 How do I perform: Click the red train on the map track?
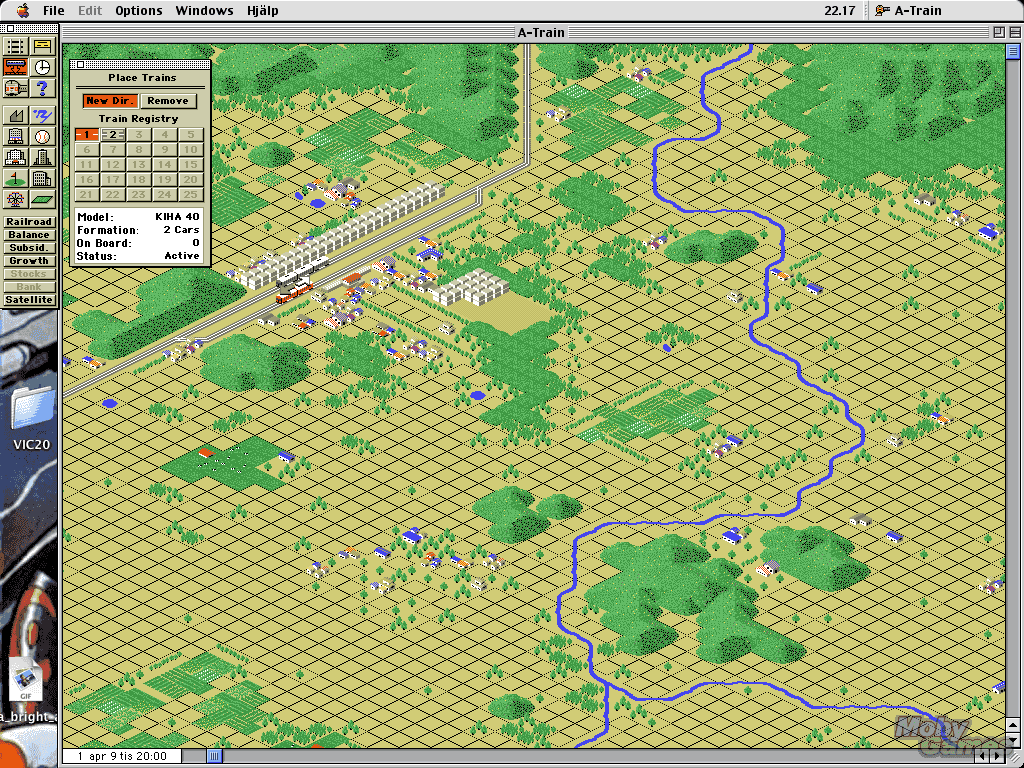pyautogui.click(x=294, y=292)
